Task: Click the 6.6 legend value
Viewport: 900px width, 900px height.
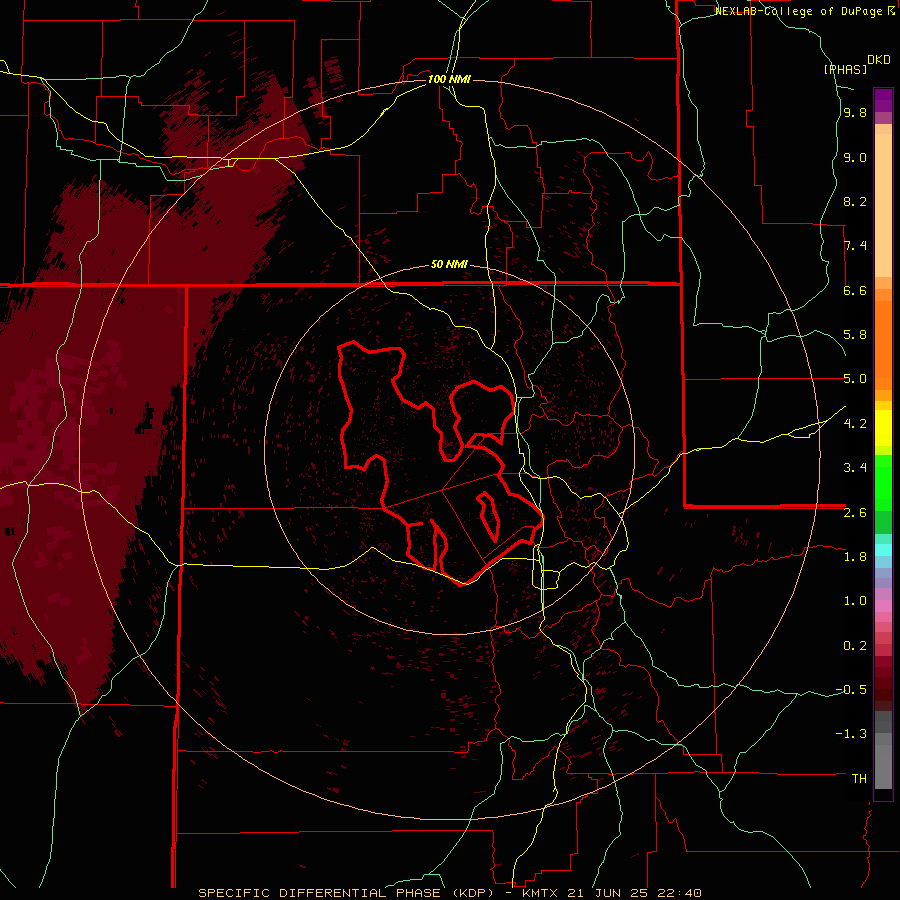Action: [x=855, y=291]
